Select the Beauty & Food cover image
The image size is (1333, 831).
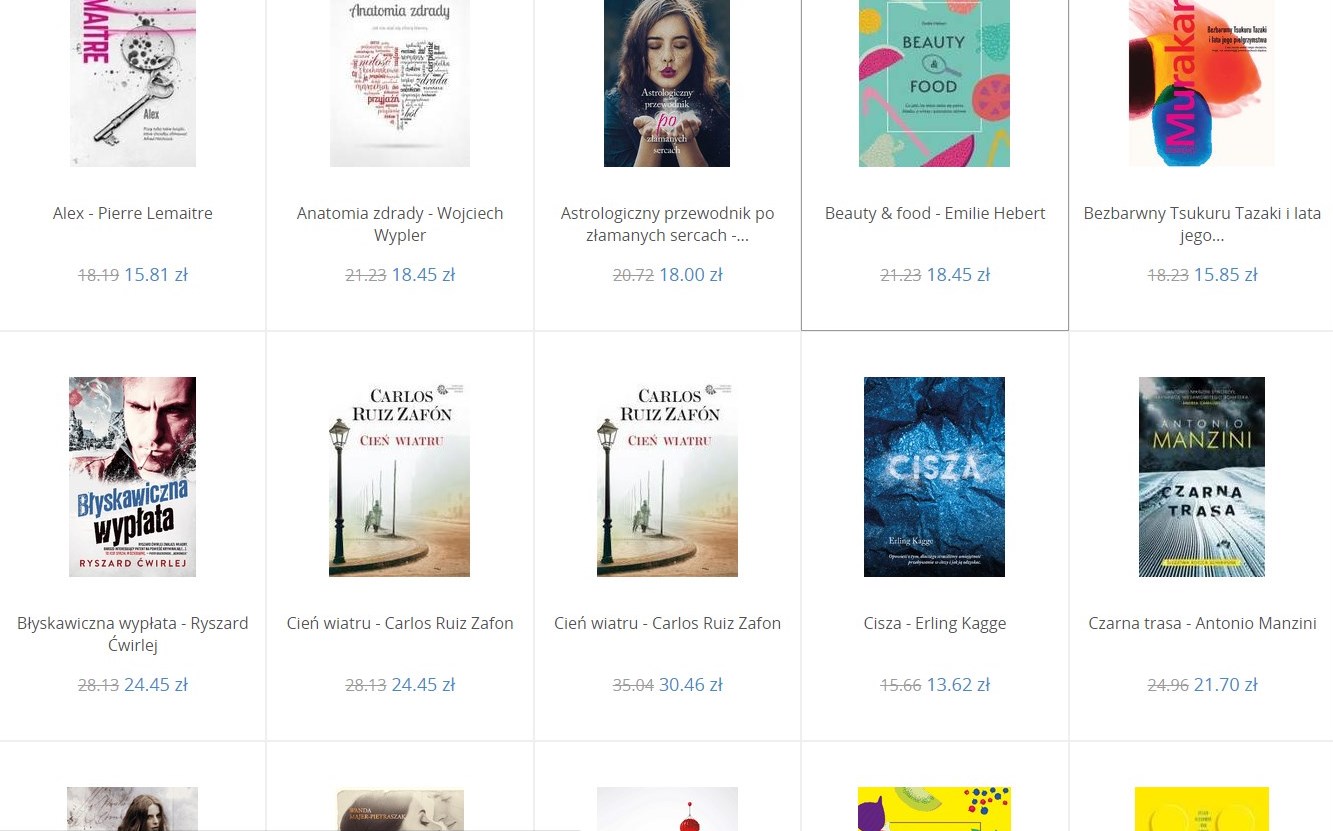pos(934,83)
